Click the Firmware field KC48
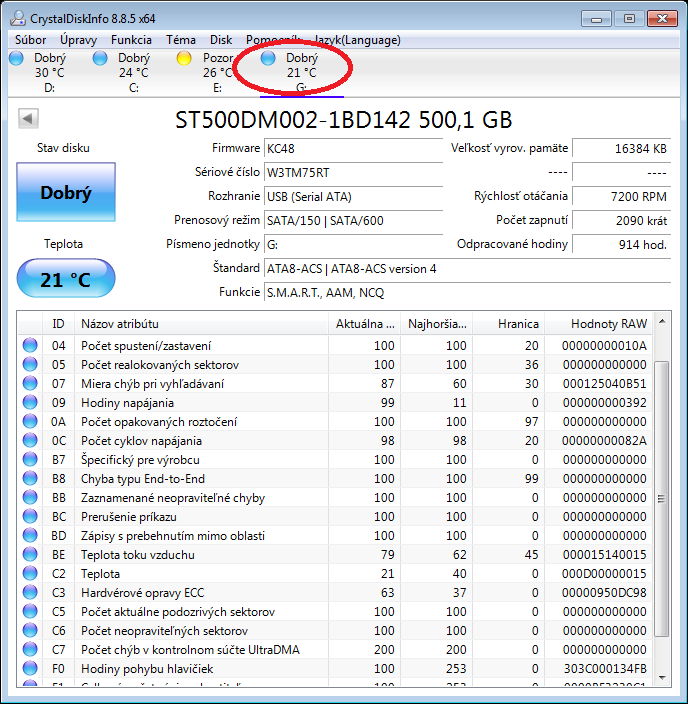 353,149
